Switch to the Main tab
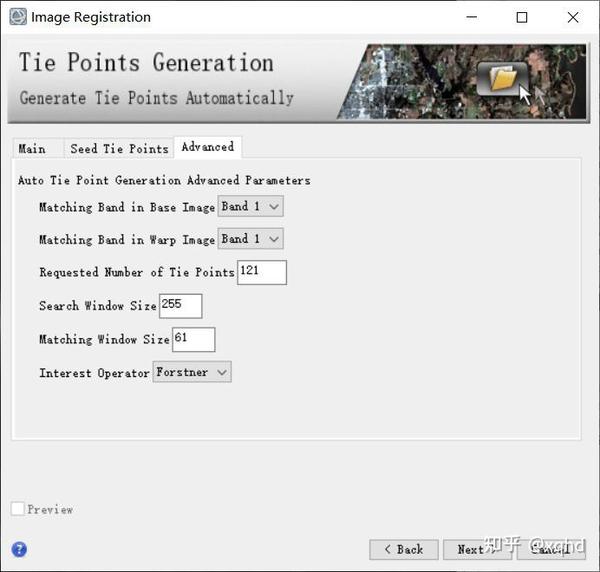 [x=32, y=148]
